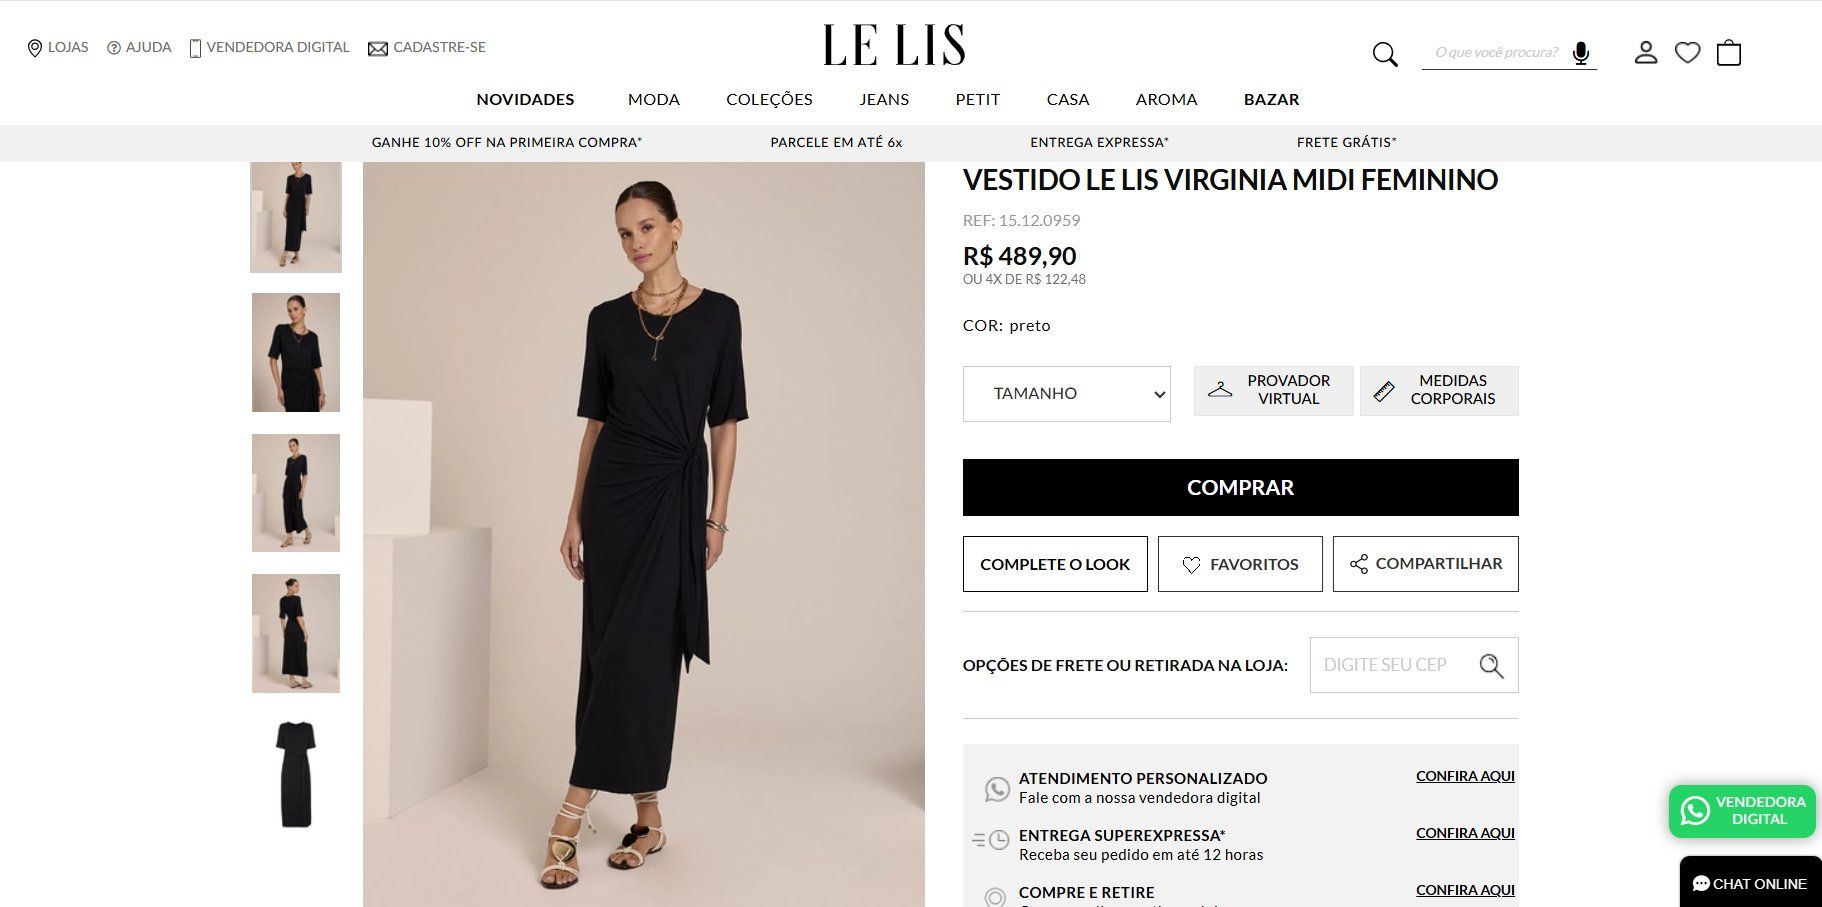Go to the Bazar section
1822x907 pixels.
click(1271, 99)
